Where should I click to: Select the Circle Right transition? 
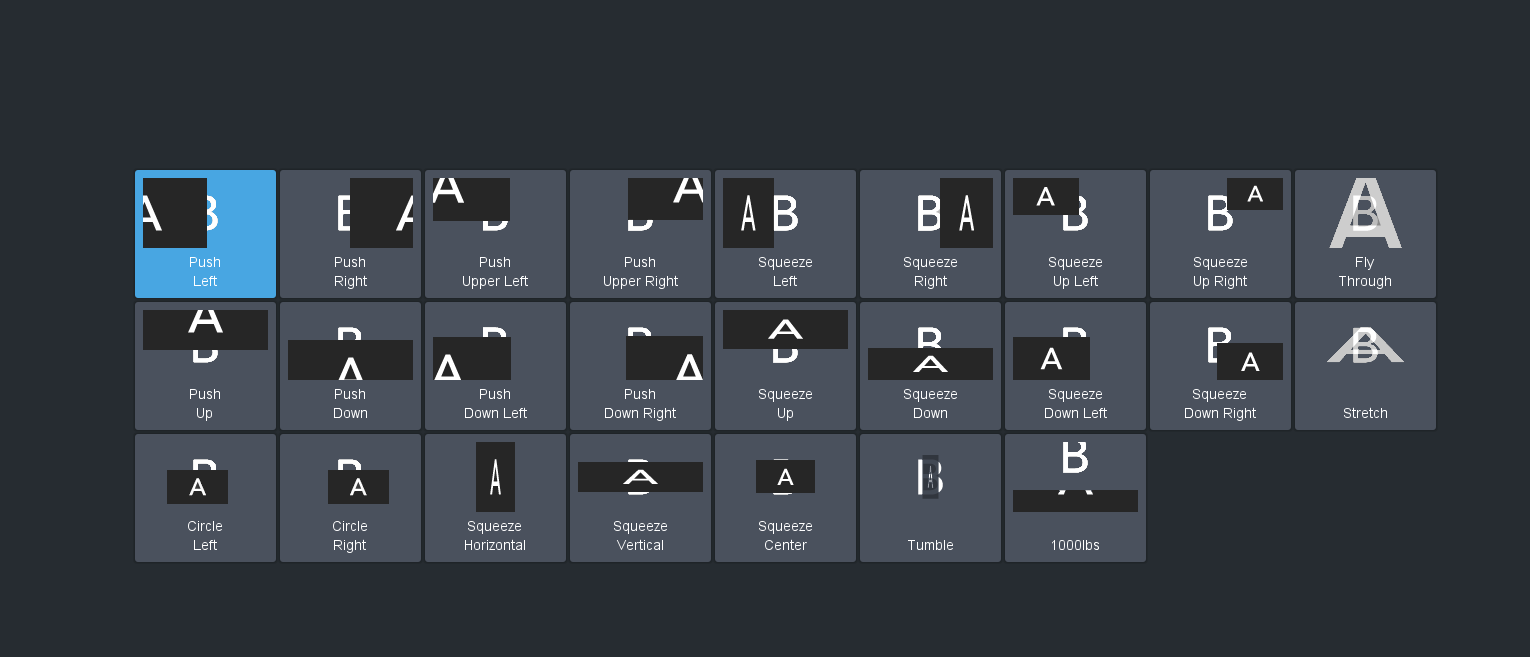pos(350,498)
